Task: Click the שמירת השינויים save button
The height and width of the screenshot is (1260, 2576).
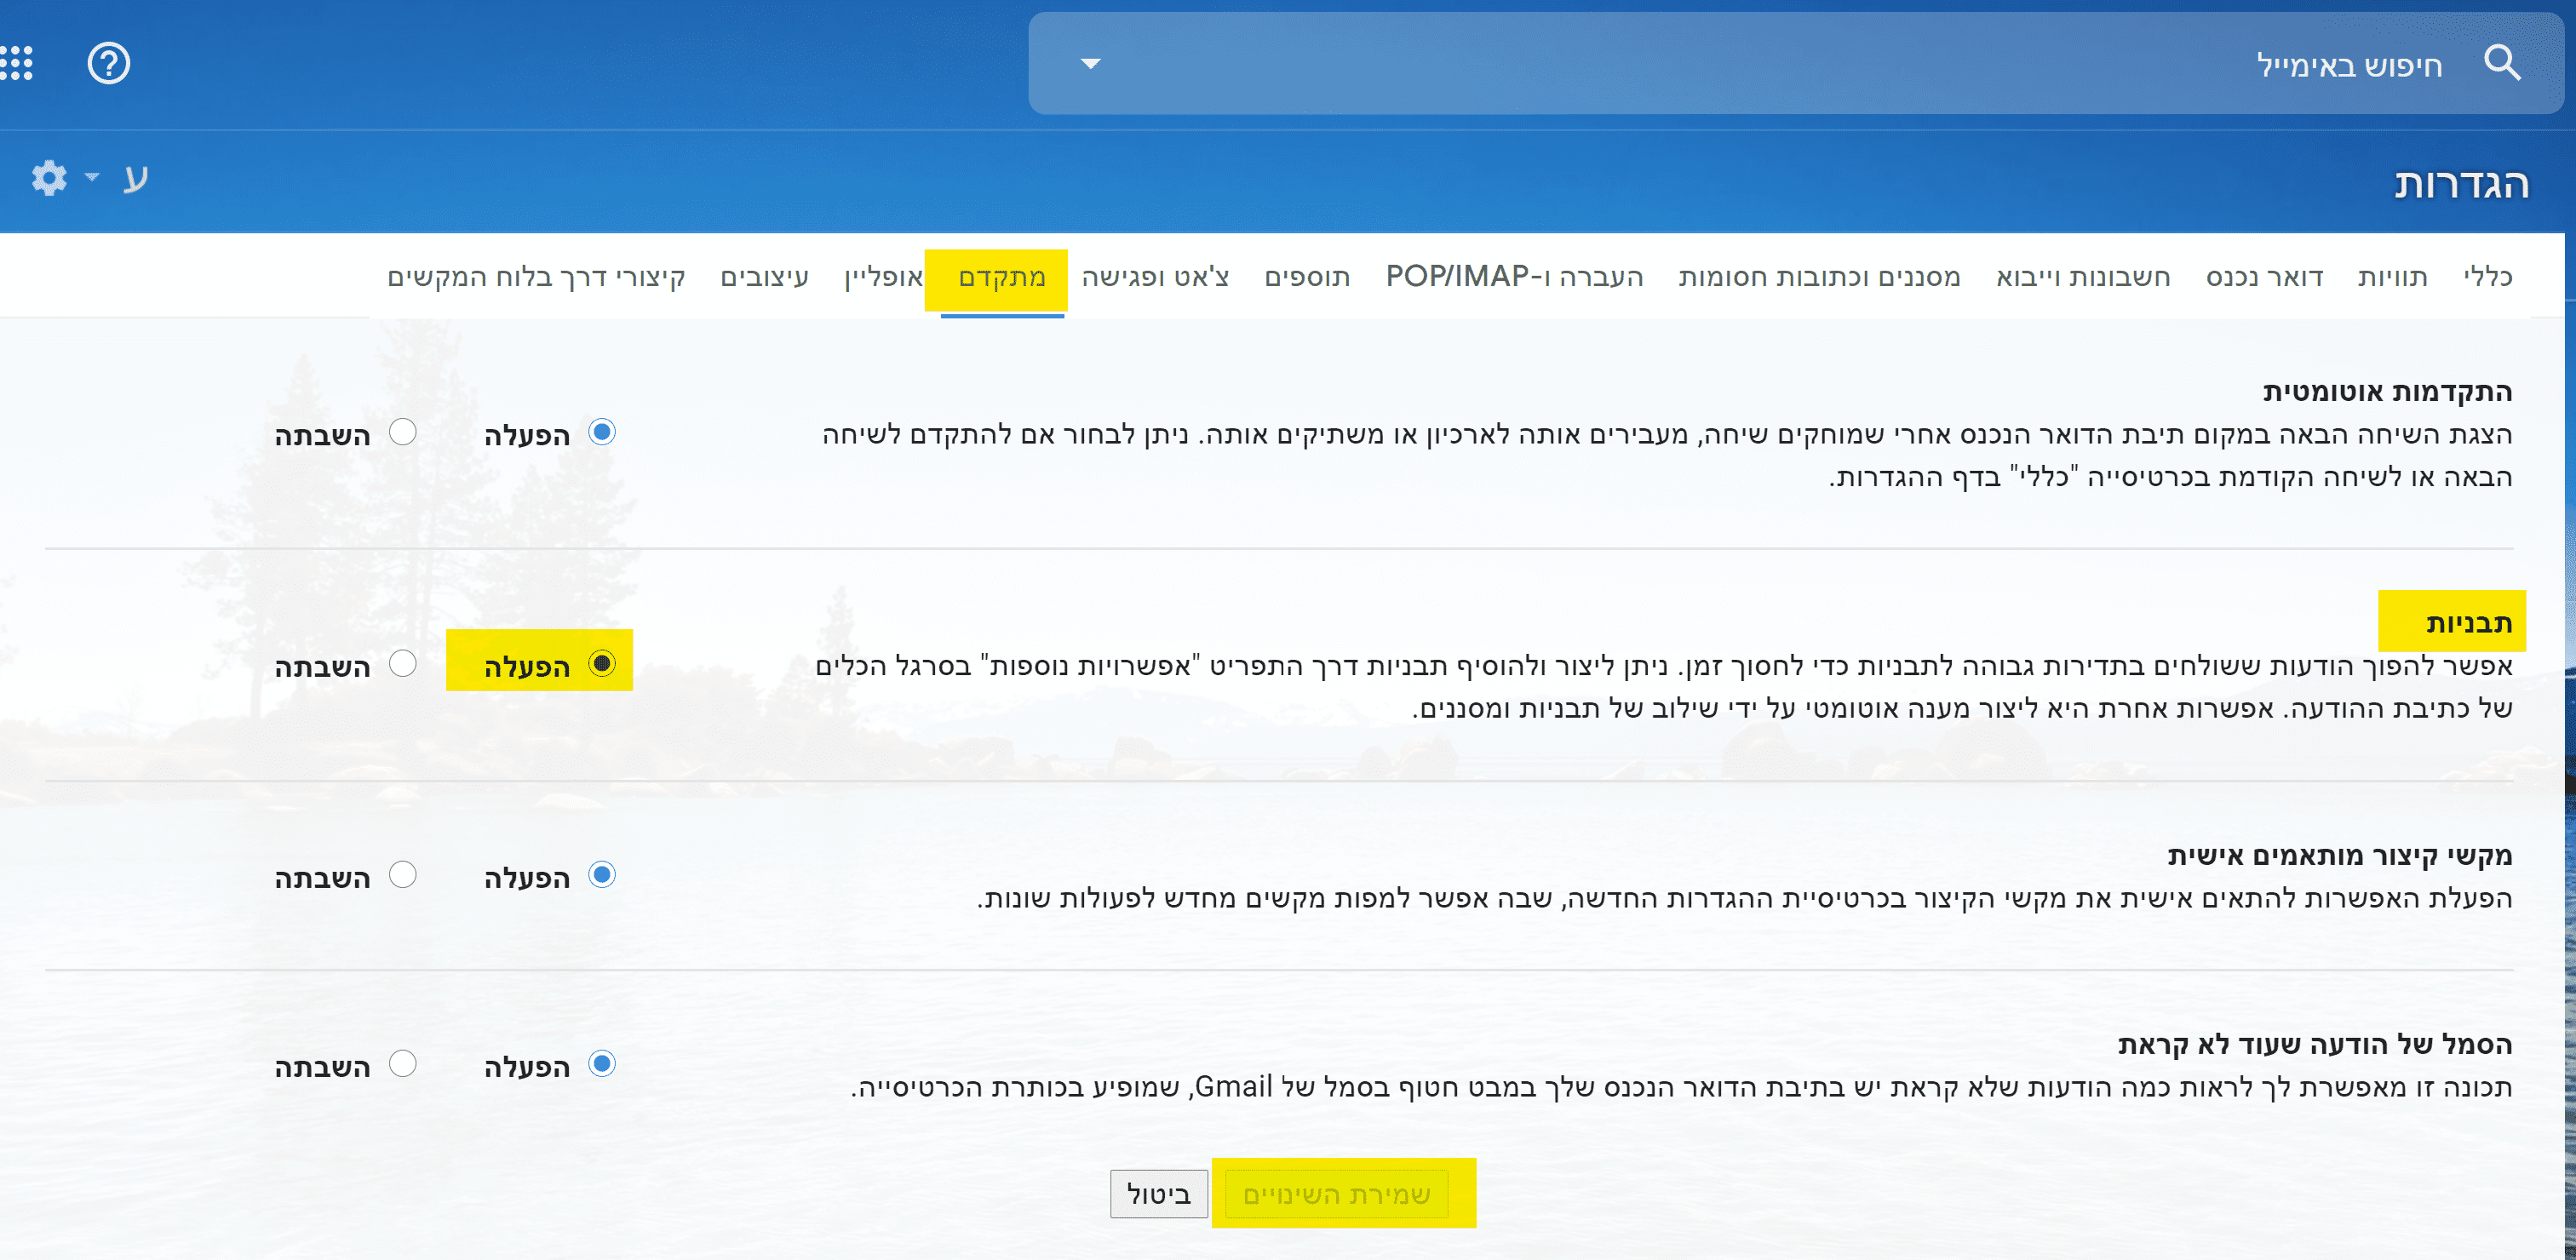Action: (1336, 1194)
